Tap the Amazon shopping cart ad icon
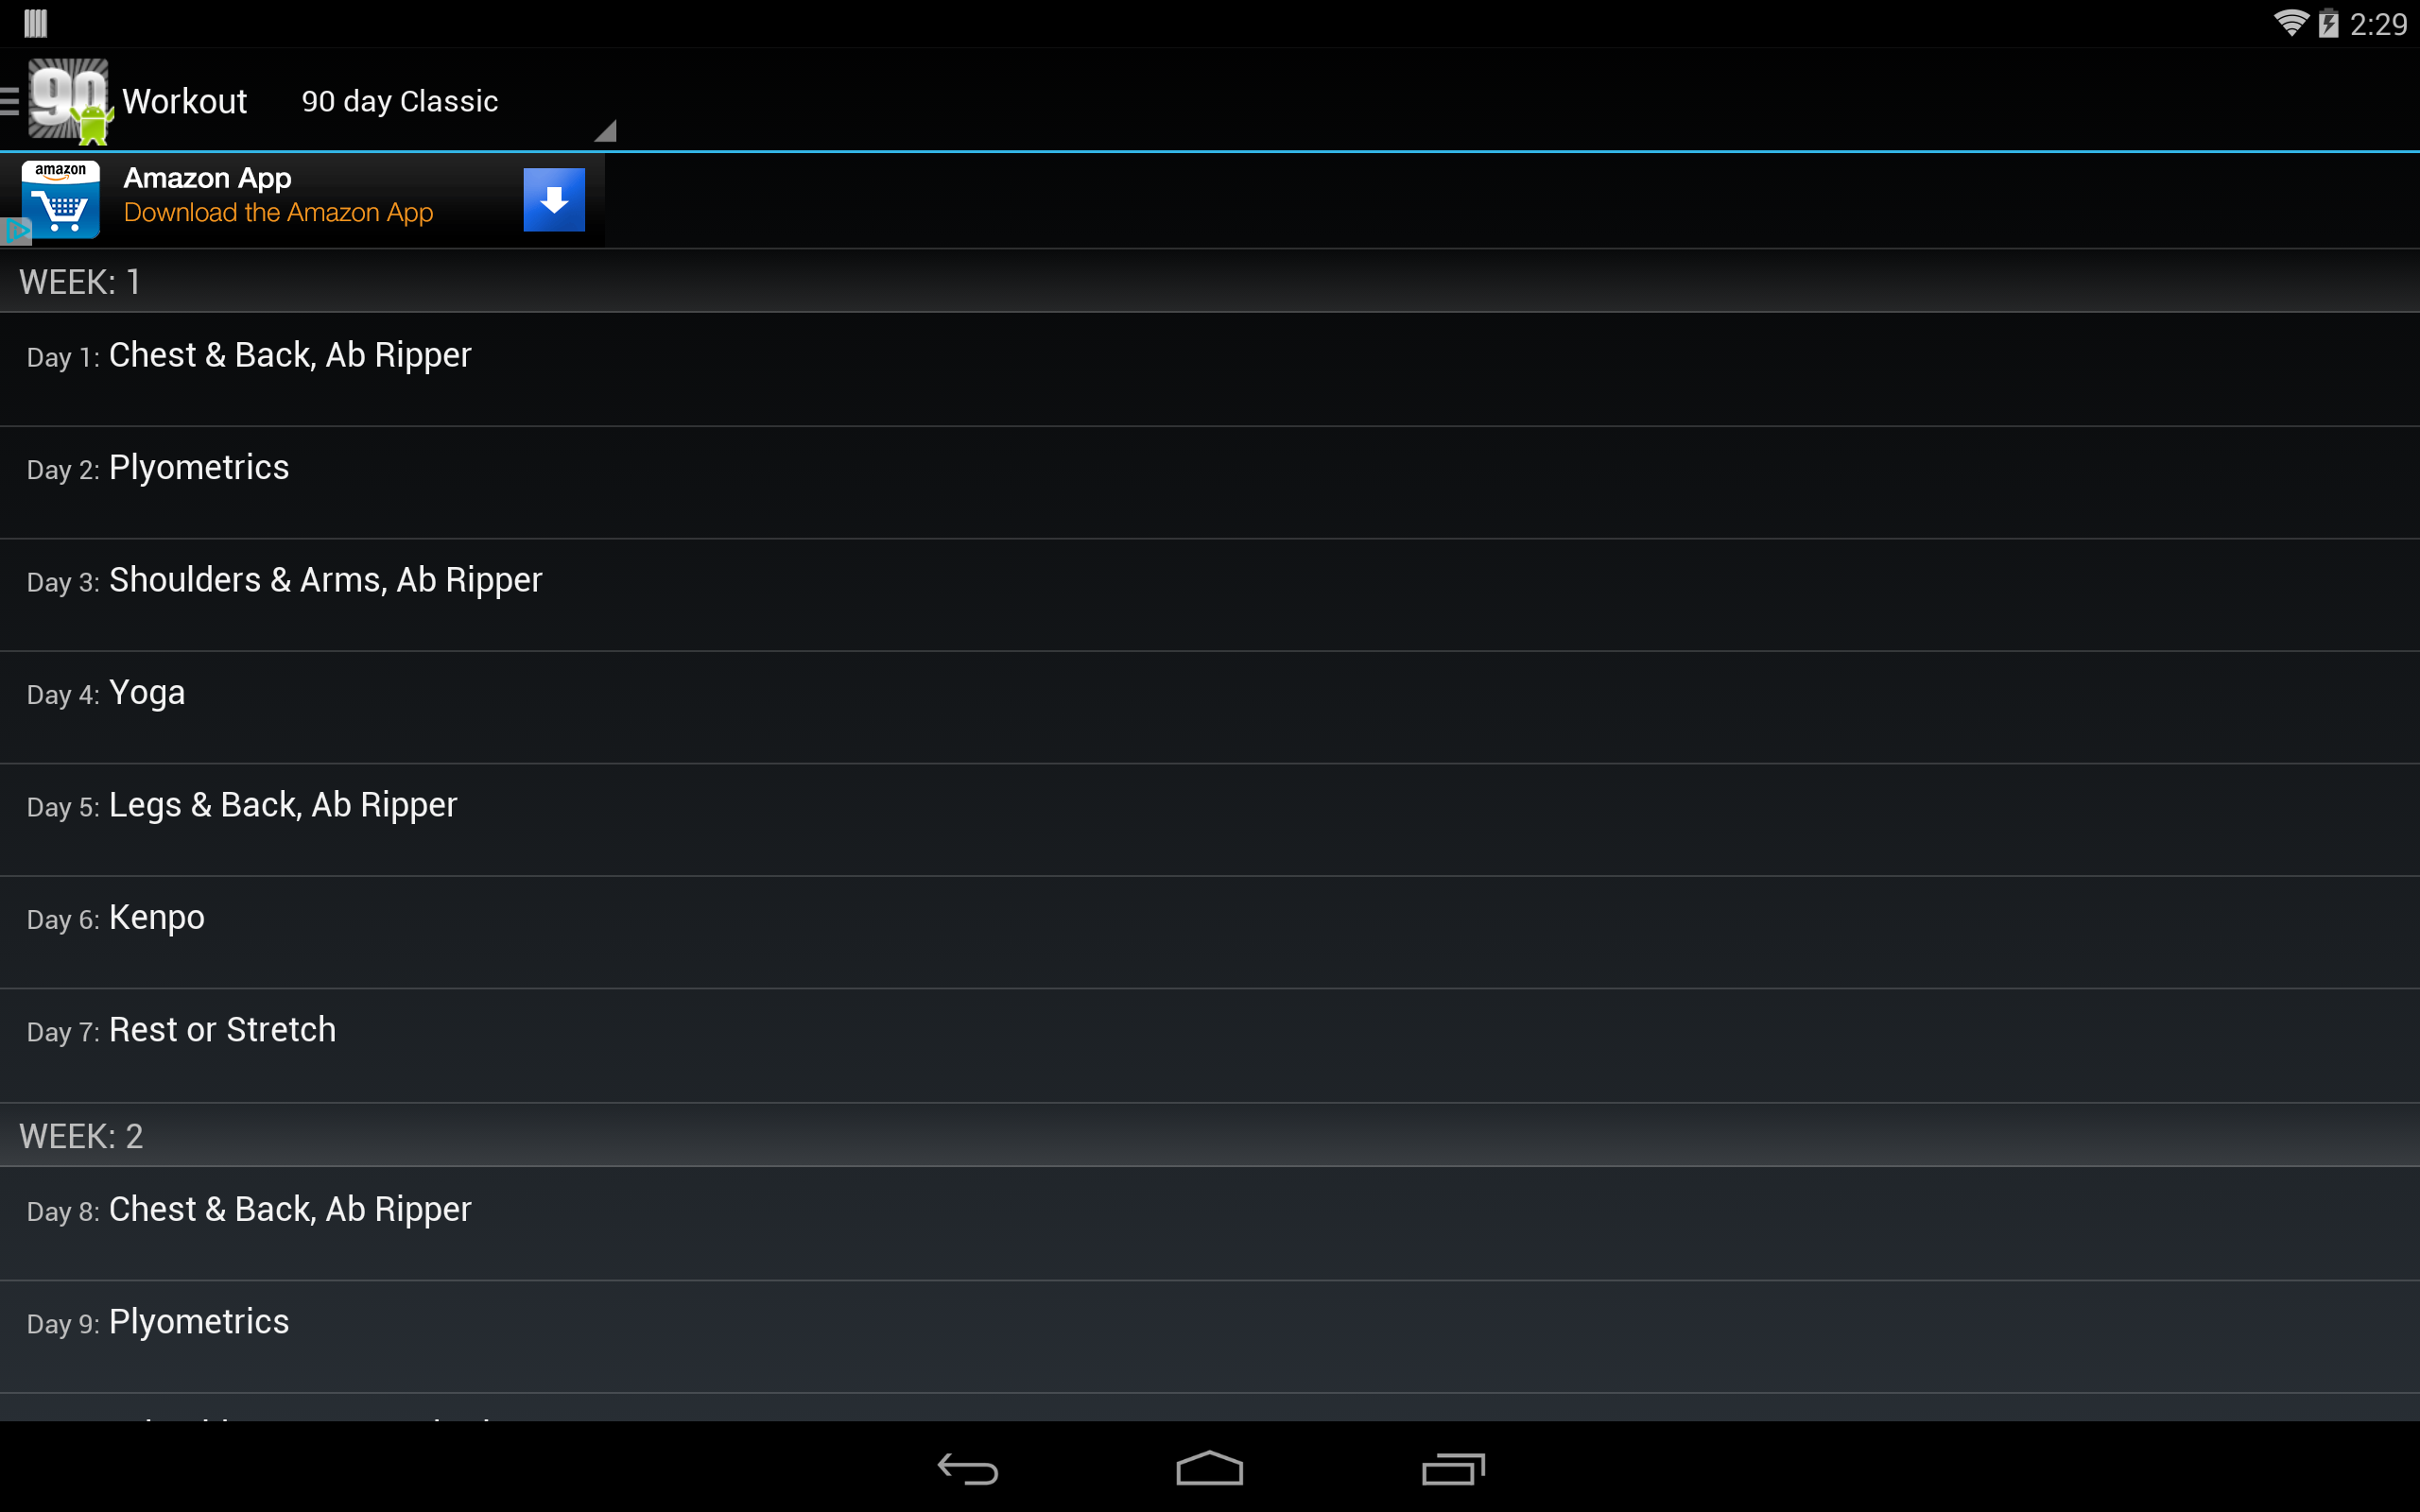This screenshot has height=1512, width=2420. [x=62, y=199]
